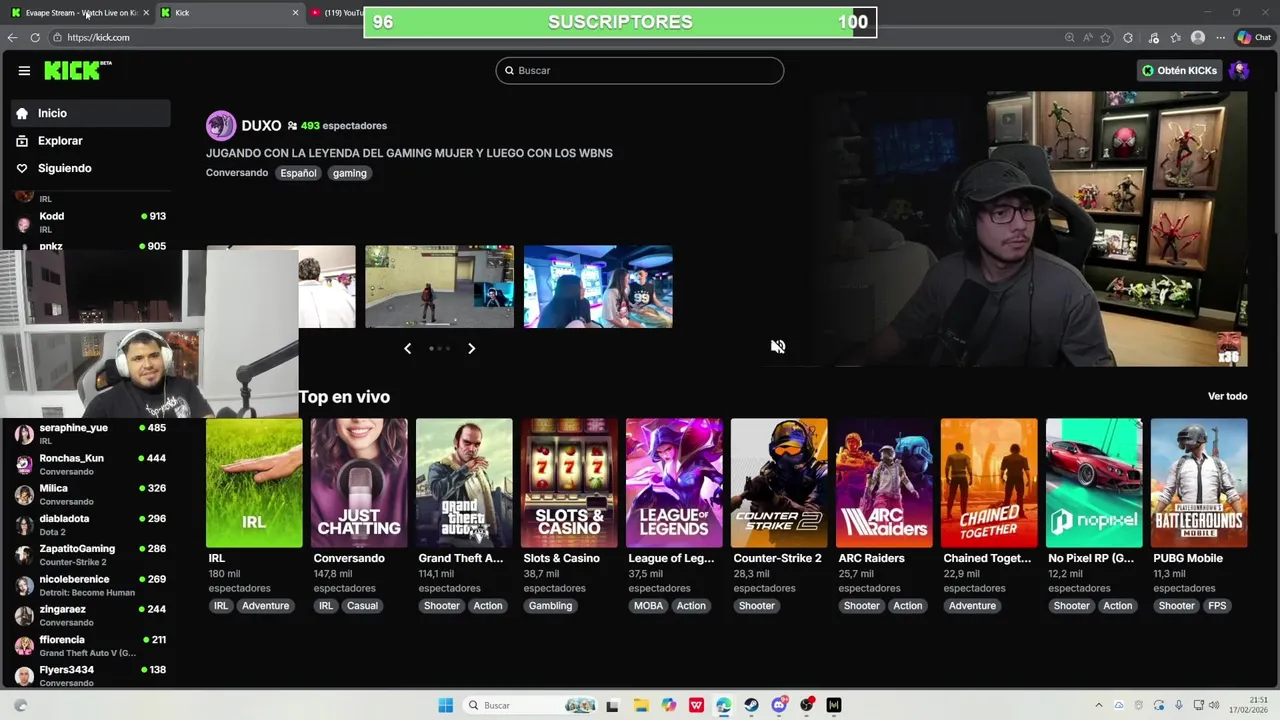Open the DUXO channel name link

(x=261, y=125)
